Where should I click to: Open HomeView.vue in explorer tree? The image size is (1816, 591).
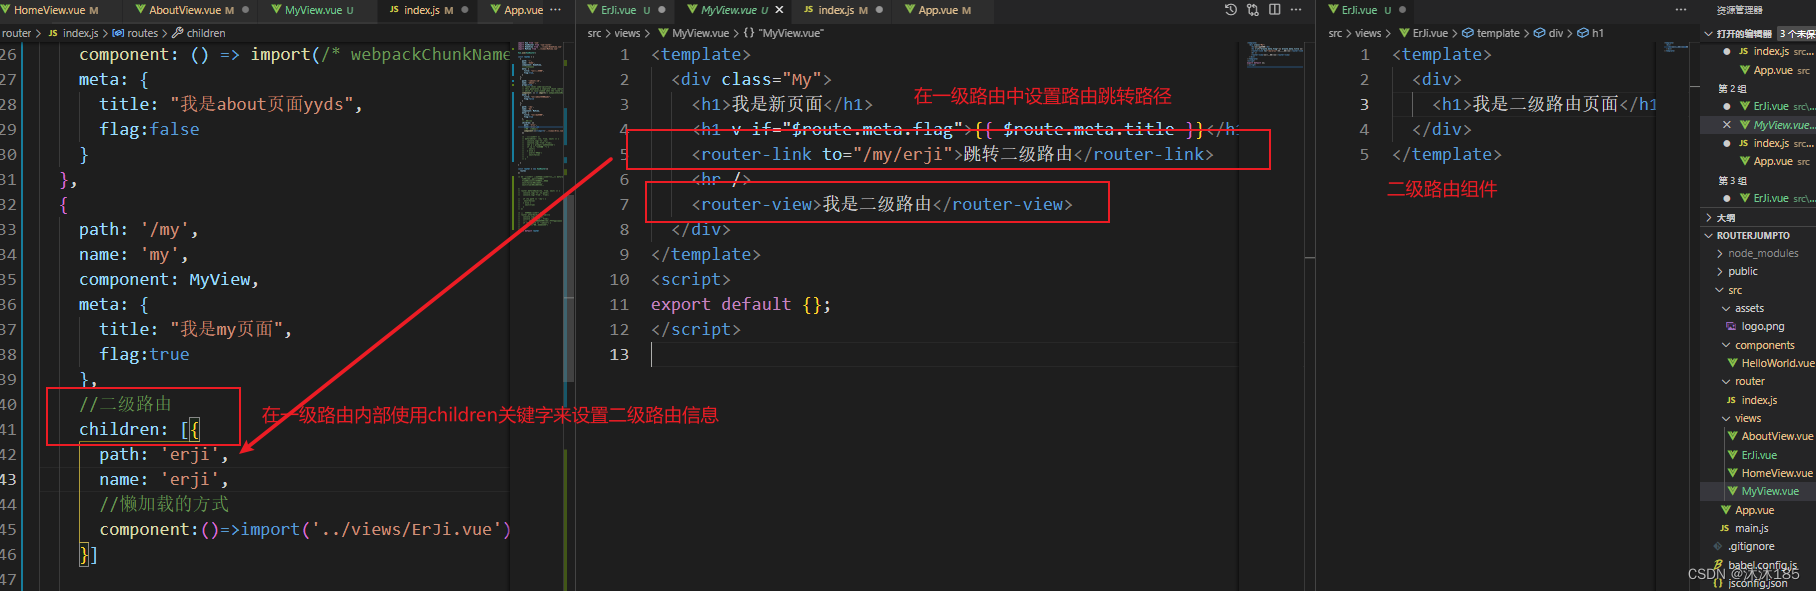(x=1758, y=473)
